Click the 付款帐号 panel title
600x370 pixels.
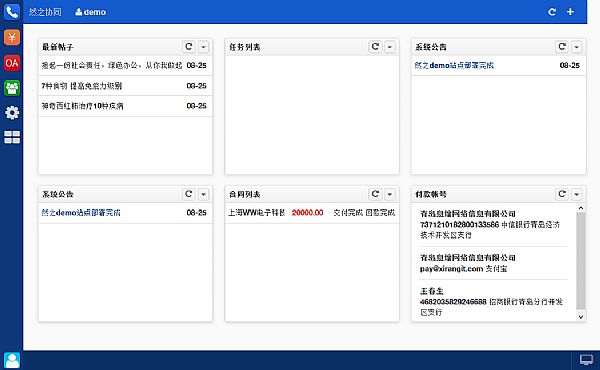click(431, 194)
